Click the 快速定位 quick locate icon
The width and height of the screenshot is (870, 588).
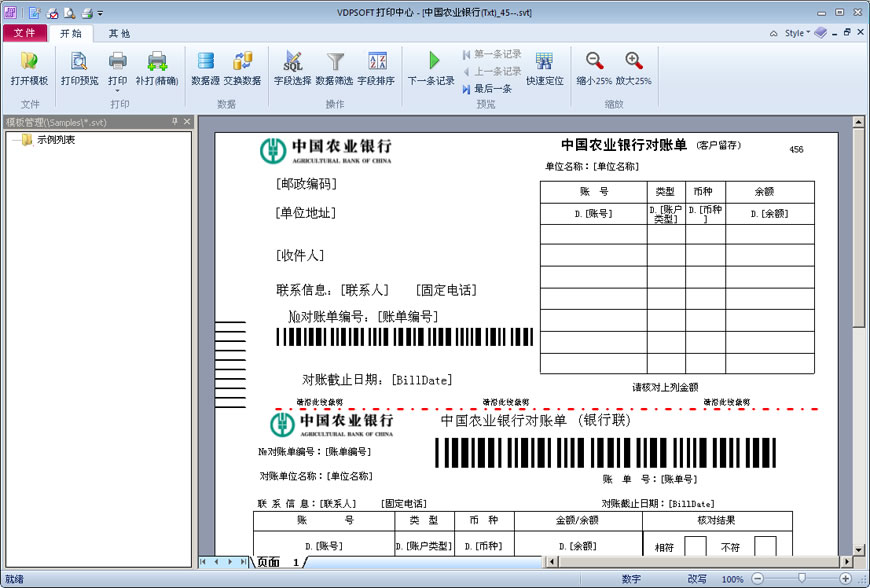pyautogui.click(x=544, y=61)
